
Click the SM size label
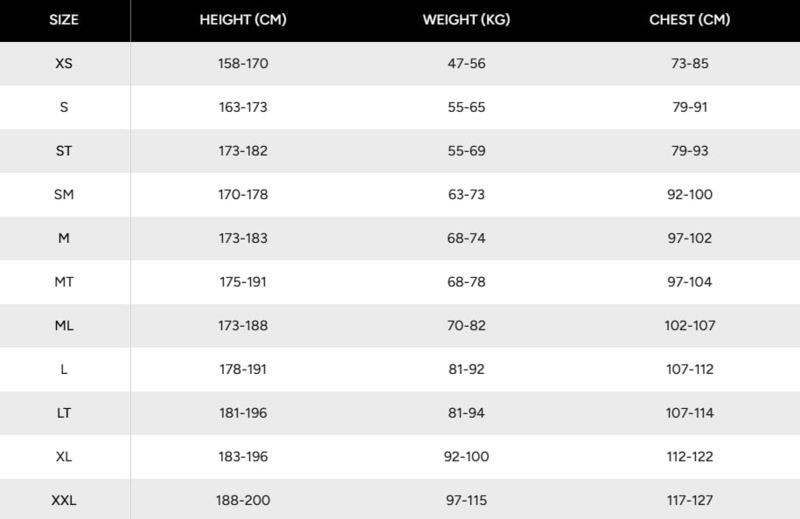pos(64,194)
